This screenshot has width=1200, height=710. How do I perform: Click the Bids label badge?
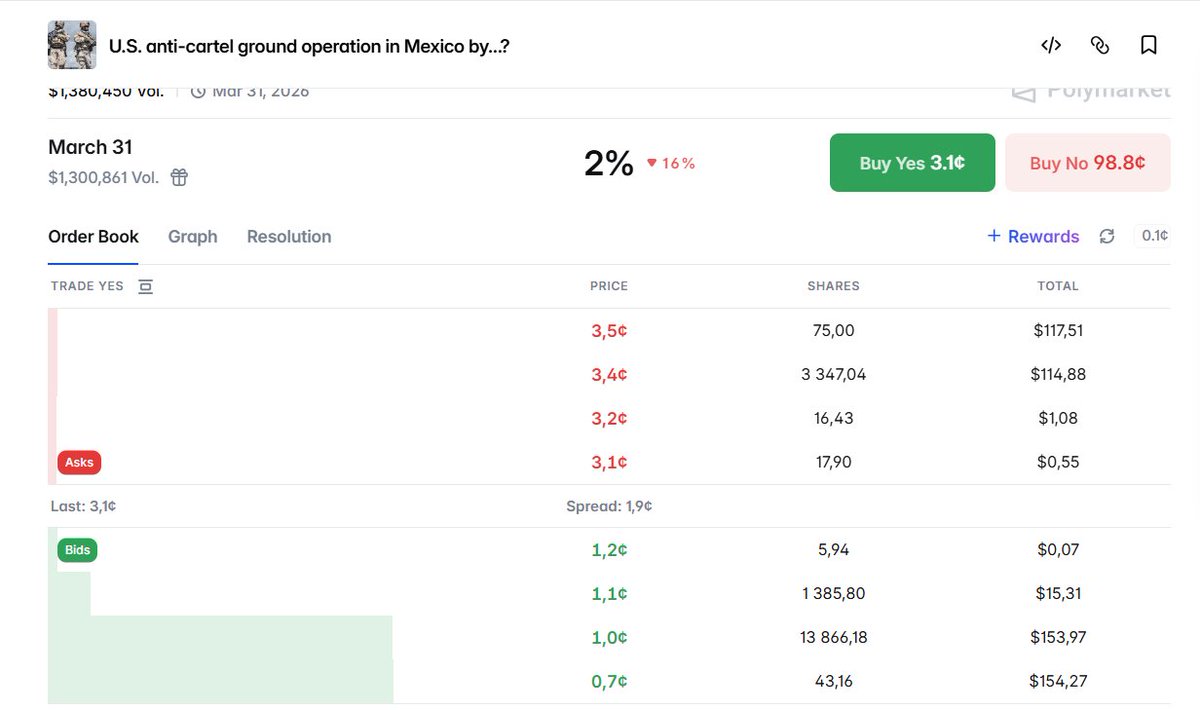pos(77,550)
